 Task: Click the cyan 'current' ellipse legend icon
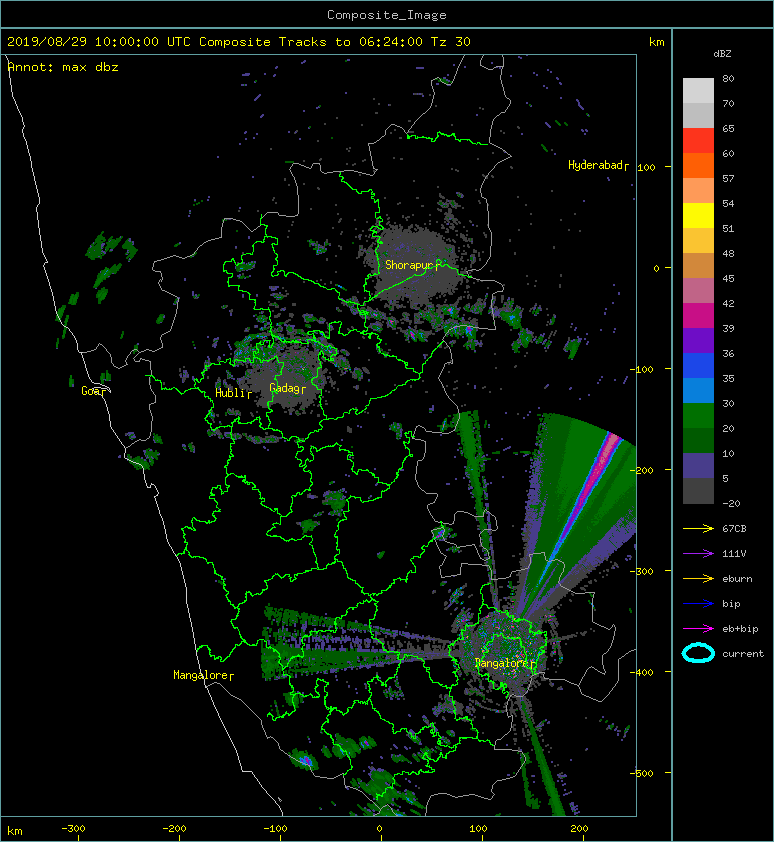click(698, 654)
